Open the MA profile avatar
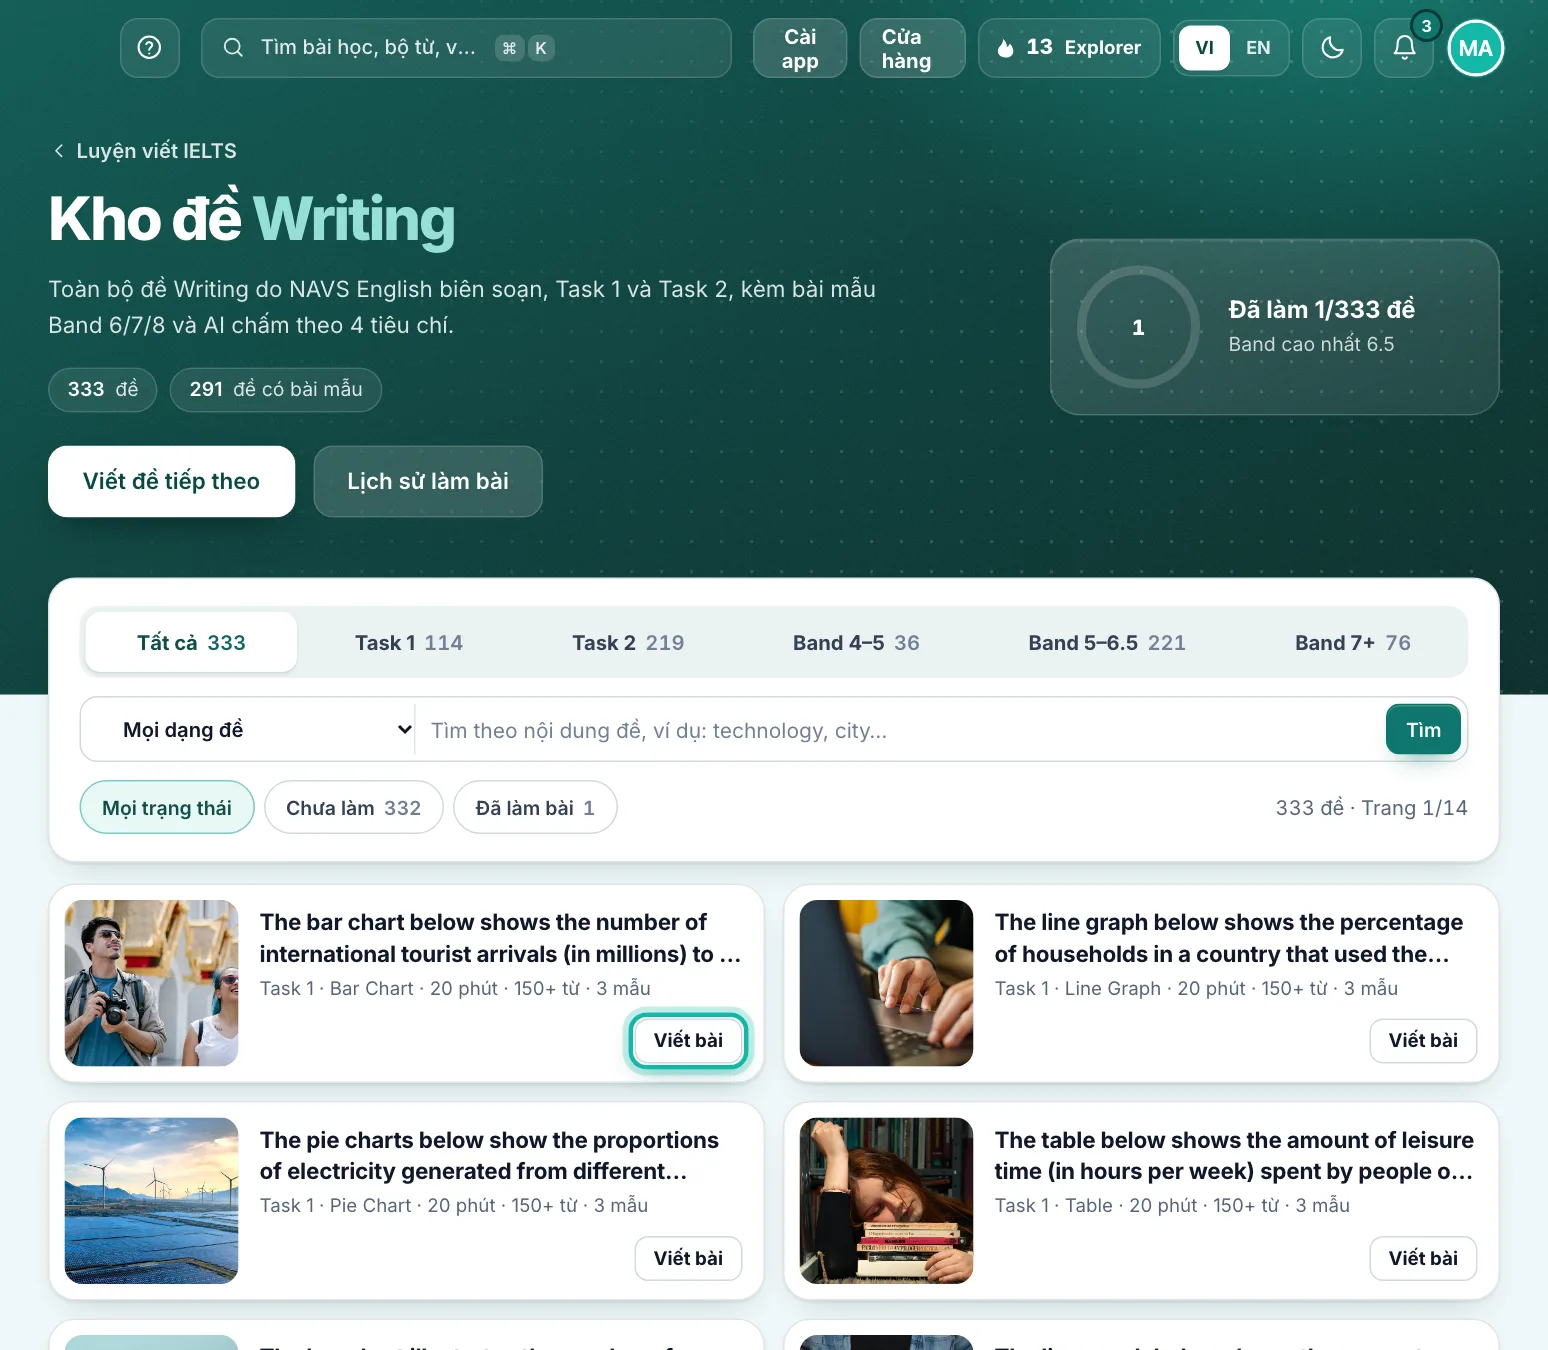This screenshot has width=1548, height=1350. (1475, 48)
